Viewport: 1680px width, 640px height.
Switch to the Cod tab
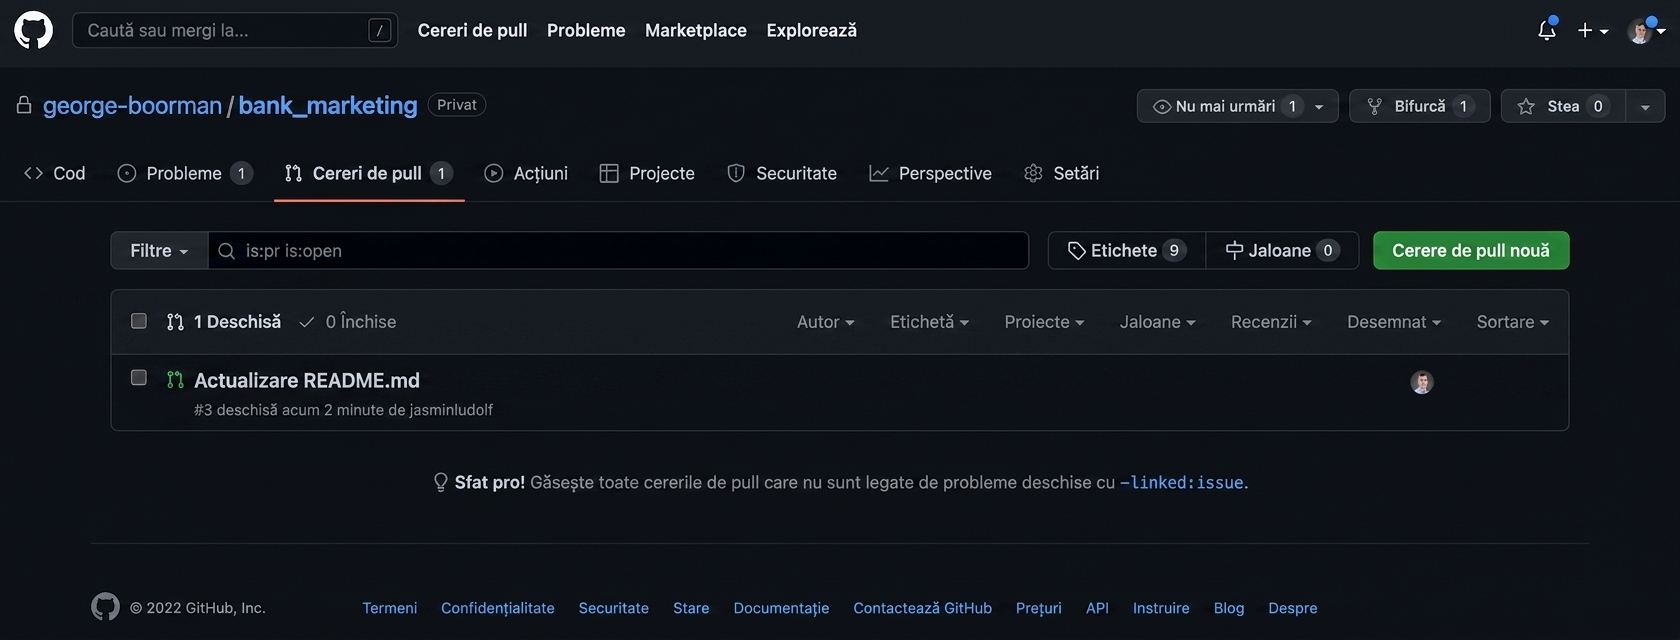point(55,173)
